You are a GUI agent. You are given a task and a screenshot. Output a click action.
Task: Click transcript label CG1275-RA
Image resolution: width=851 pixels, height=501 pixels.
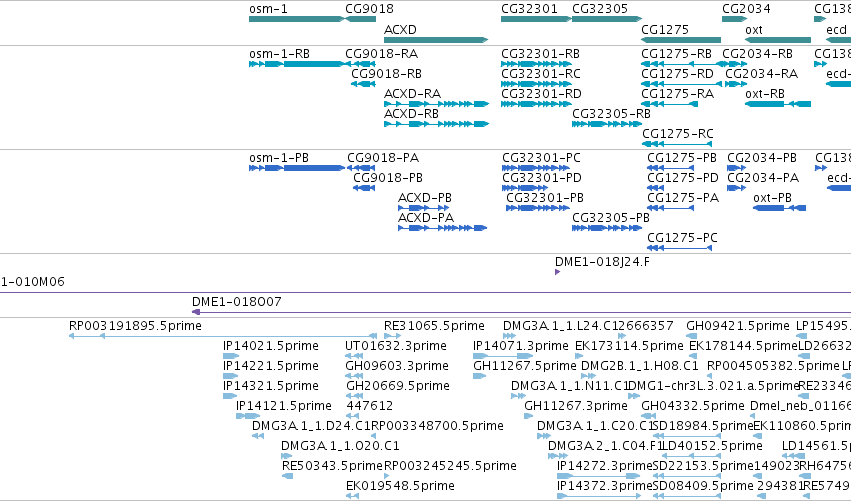click(677, 94)
